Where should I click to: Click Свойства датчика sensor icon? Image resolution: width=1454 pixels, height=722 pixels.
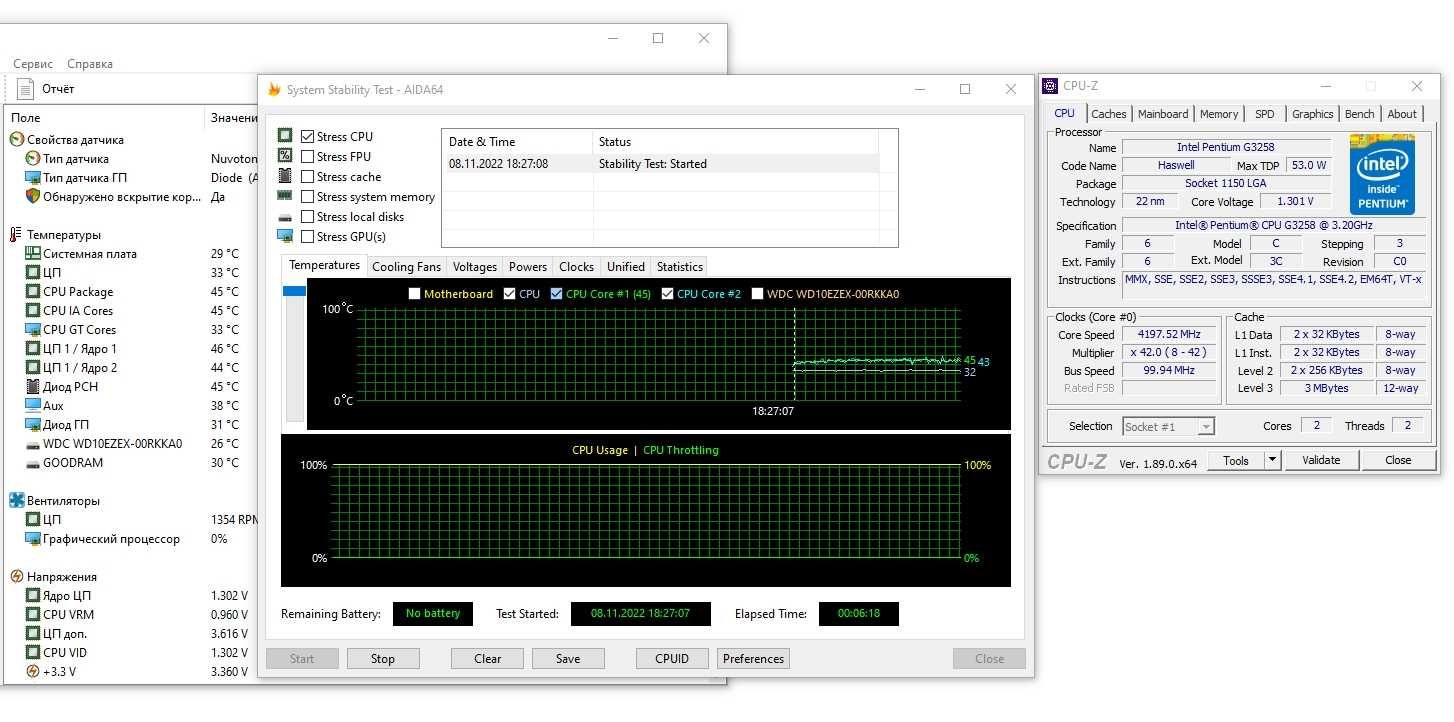(x=17, y=140)
